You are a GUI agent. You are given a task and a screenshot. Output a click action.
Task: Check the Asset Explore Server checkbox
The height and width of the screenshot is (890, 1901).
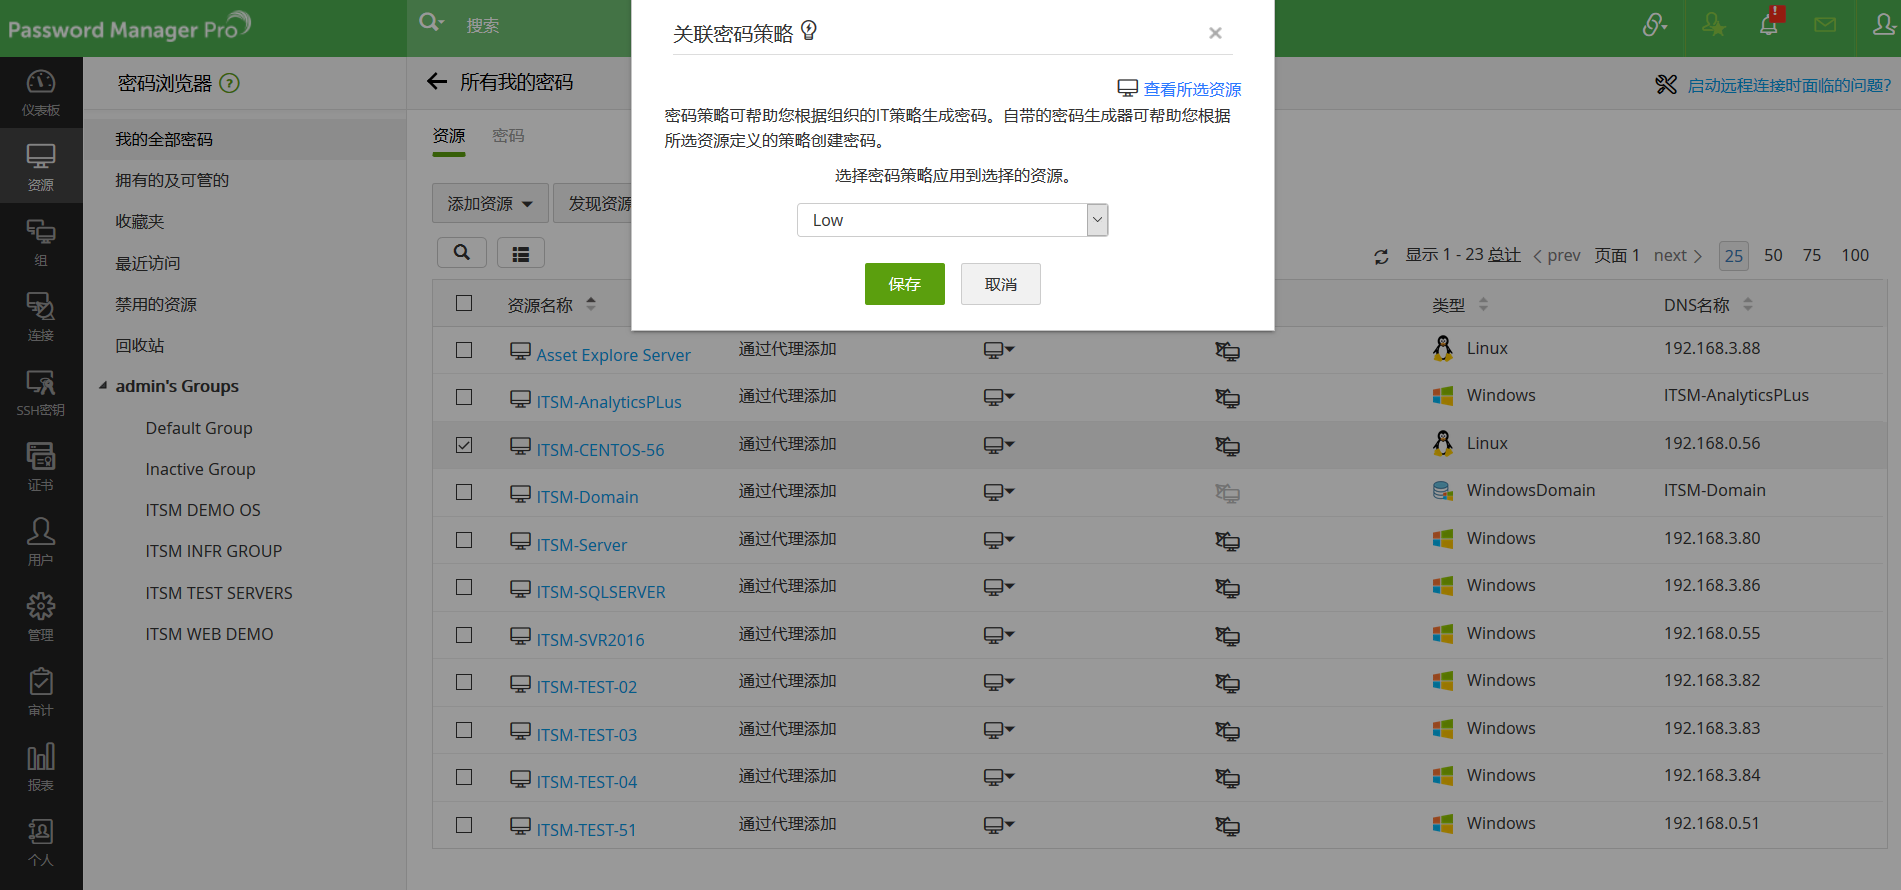coord(464,350)
